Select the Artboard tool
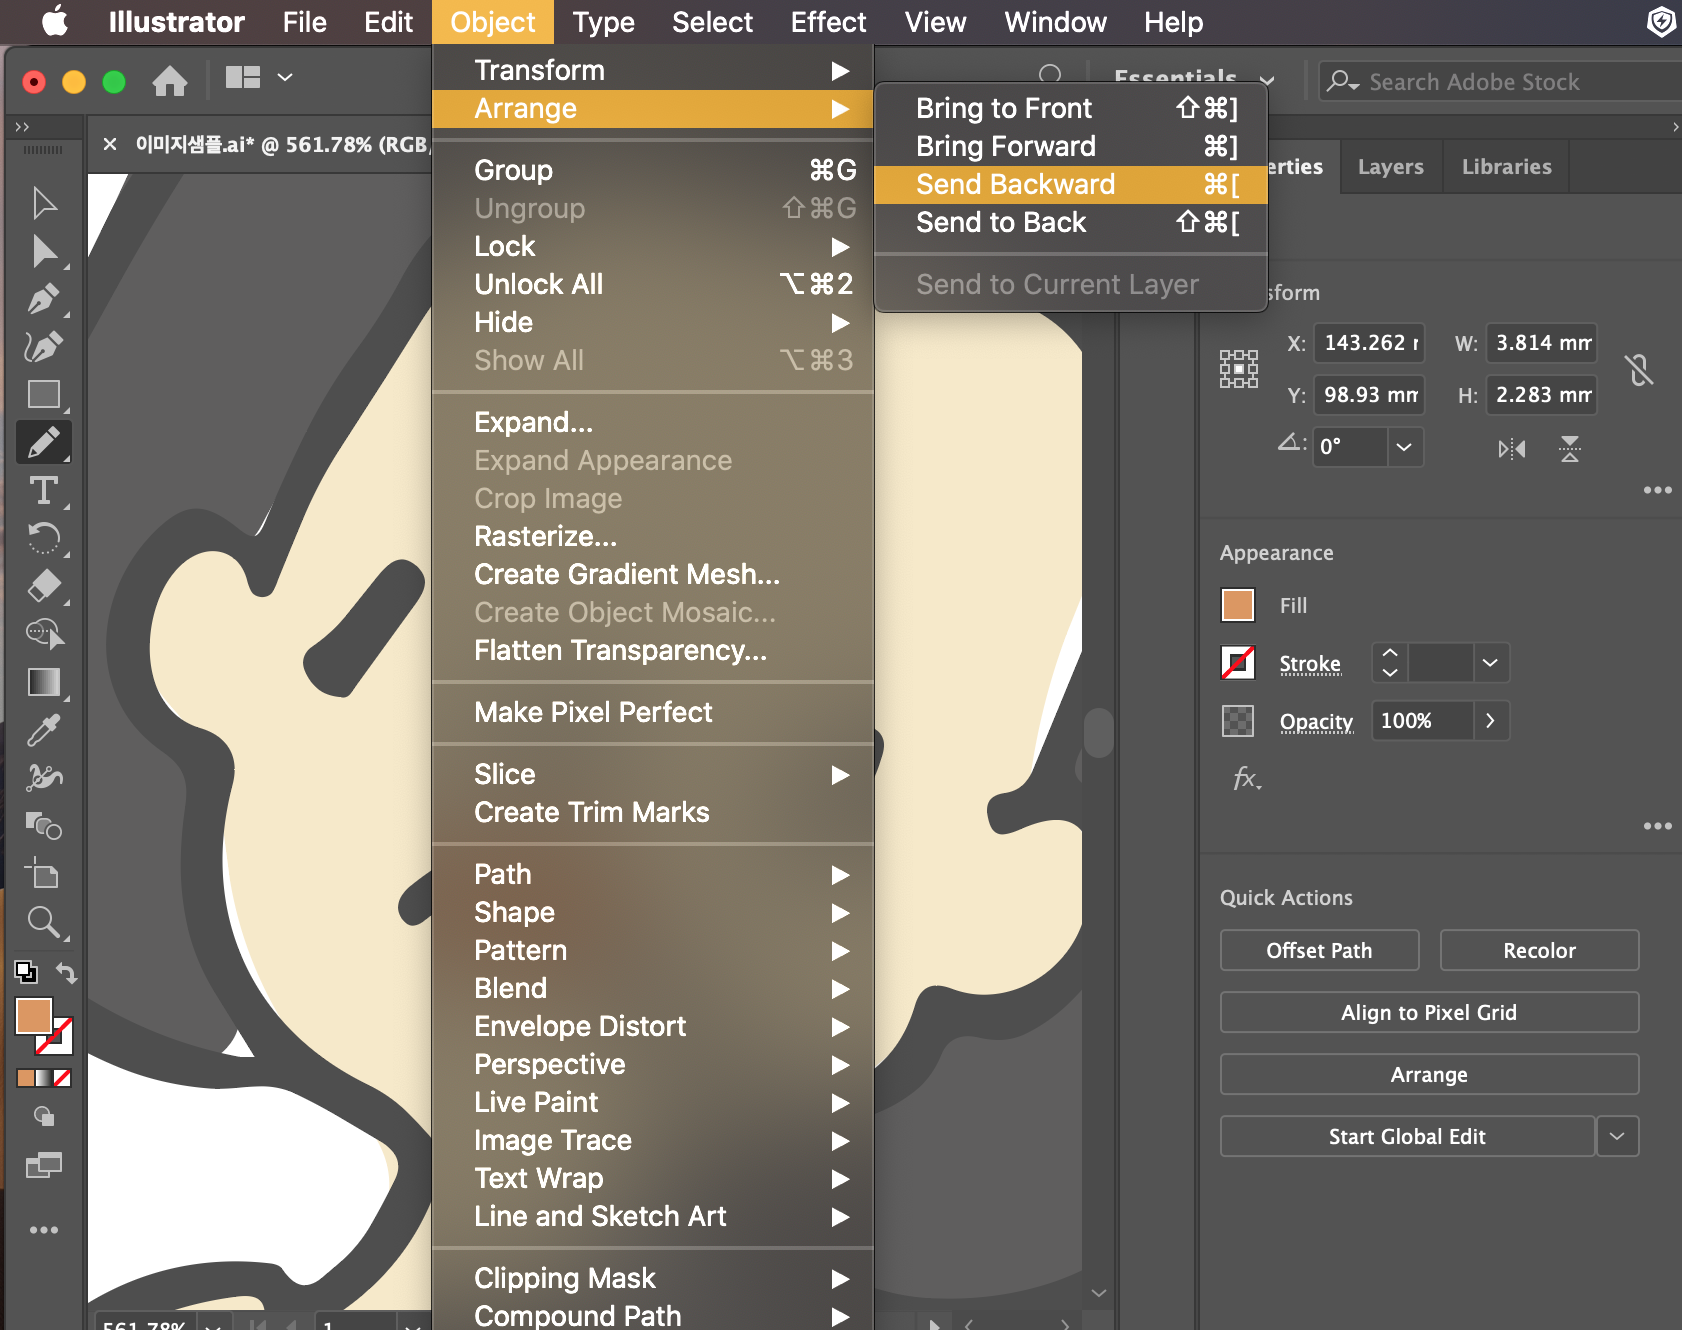The image size is (1682, 1330). click(x=42, y=873)
